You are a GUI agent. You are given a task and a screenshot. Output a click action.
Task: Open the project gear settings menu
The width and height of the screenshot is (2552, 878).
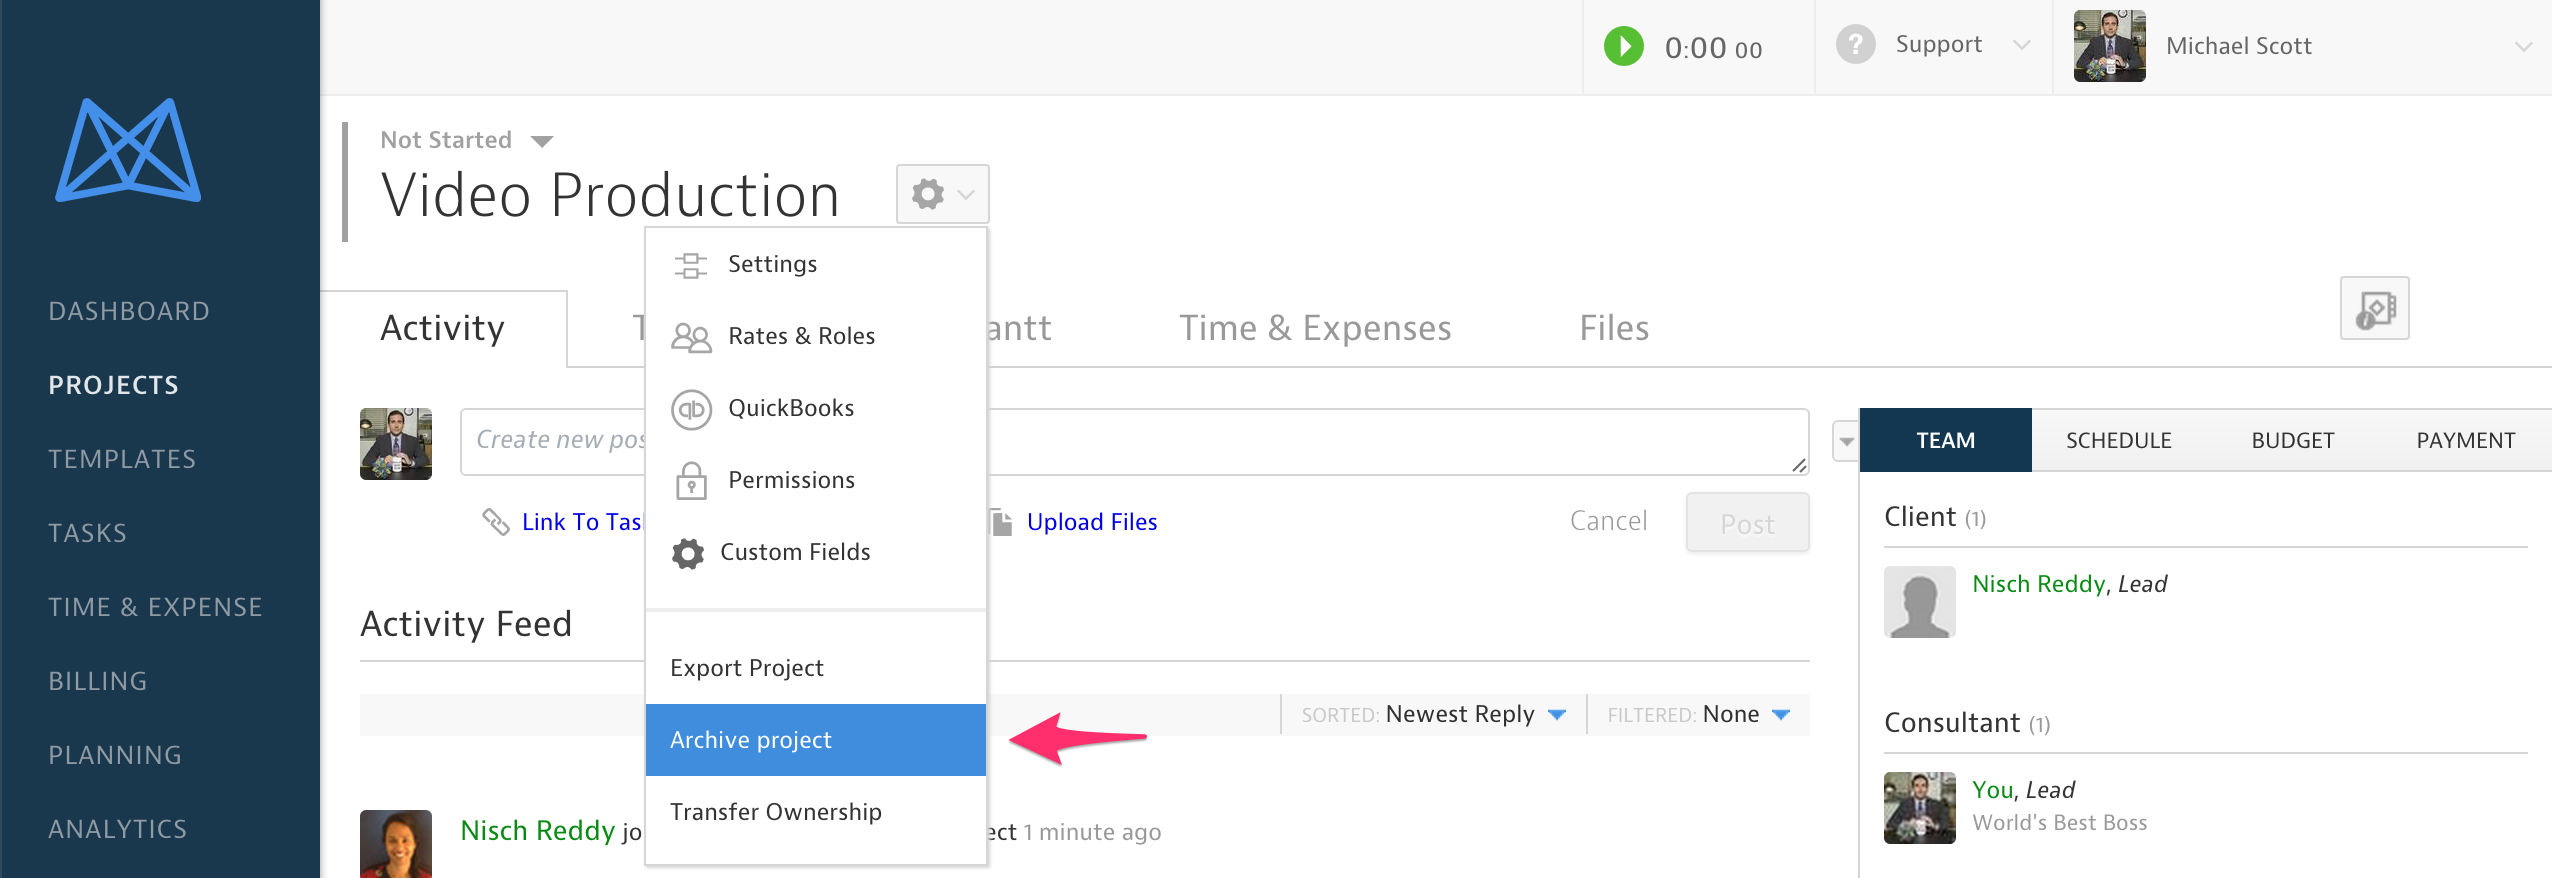[941, 194]
